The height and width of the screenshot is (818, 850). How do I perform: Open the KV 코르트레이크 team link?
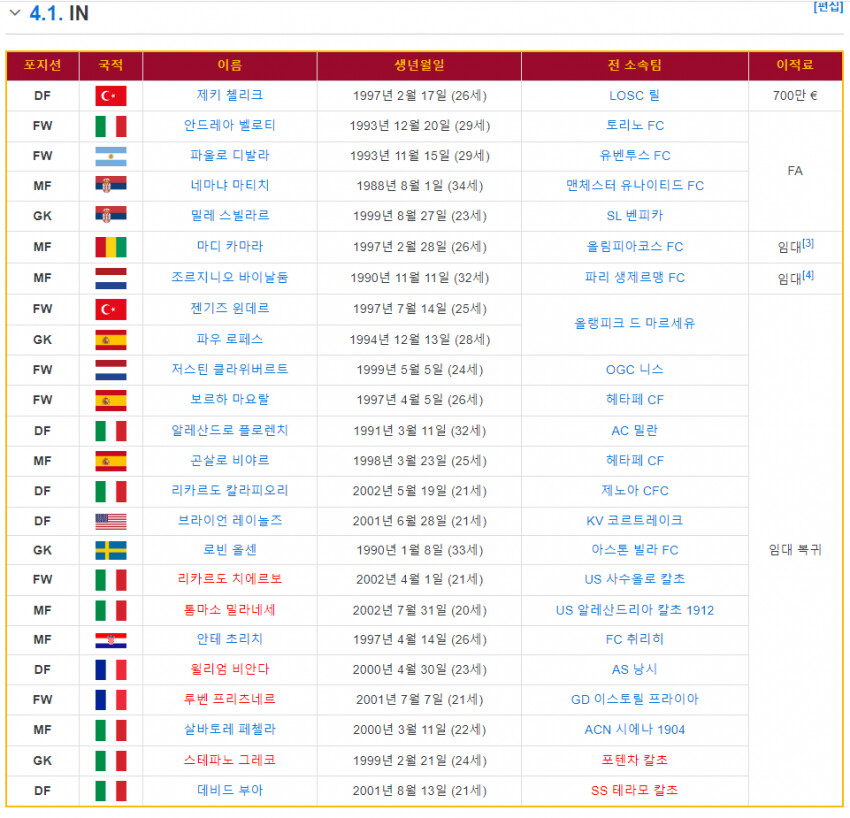pyautogui.click(x=634, y=521)
